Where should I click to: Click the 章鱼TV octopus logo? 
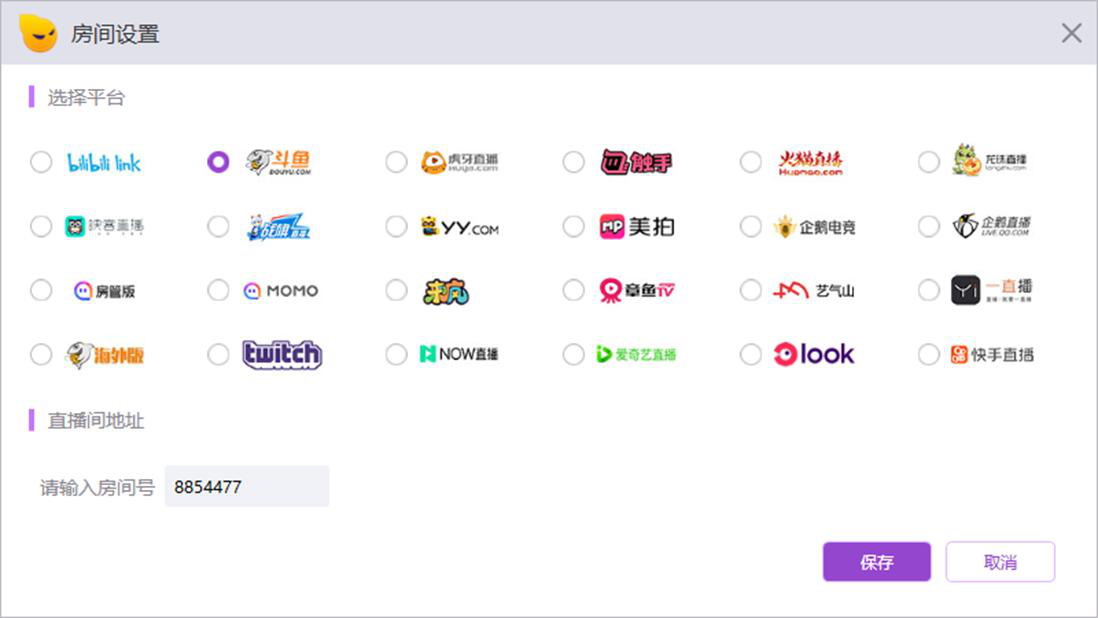tap(637, 290)
